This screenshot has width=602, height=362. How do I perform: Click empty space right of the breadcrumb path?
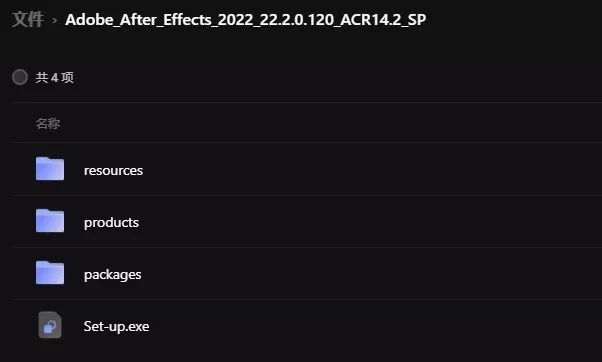514,20
